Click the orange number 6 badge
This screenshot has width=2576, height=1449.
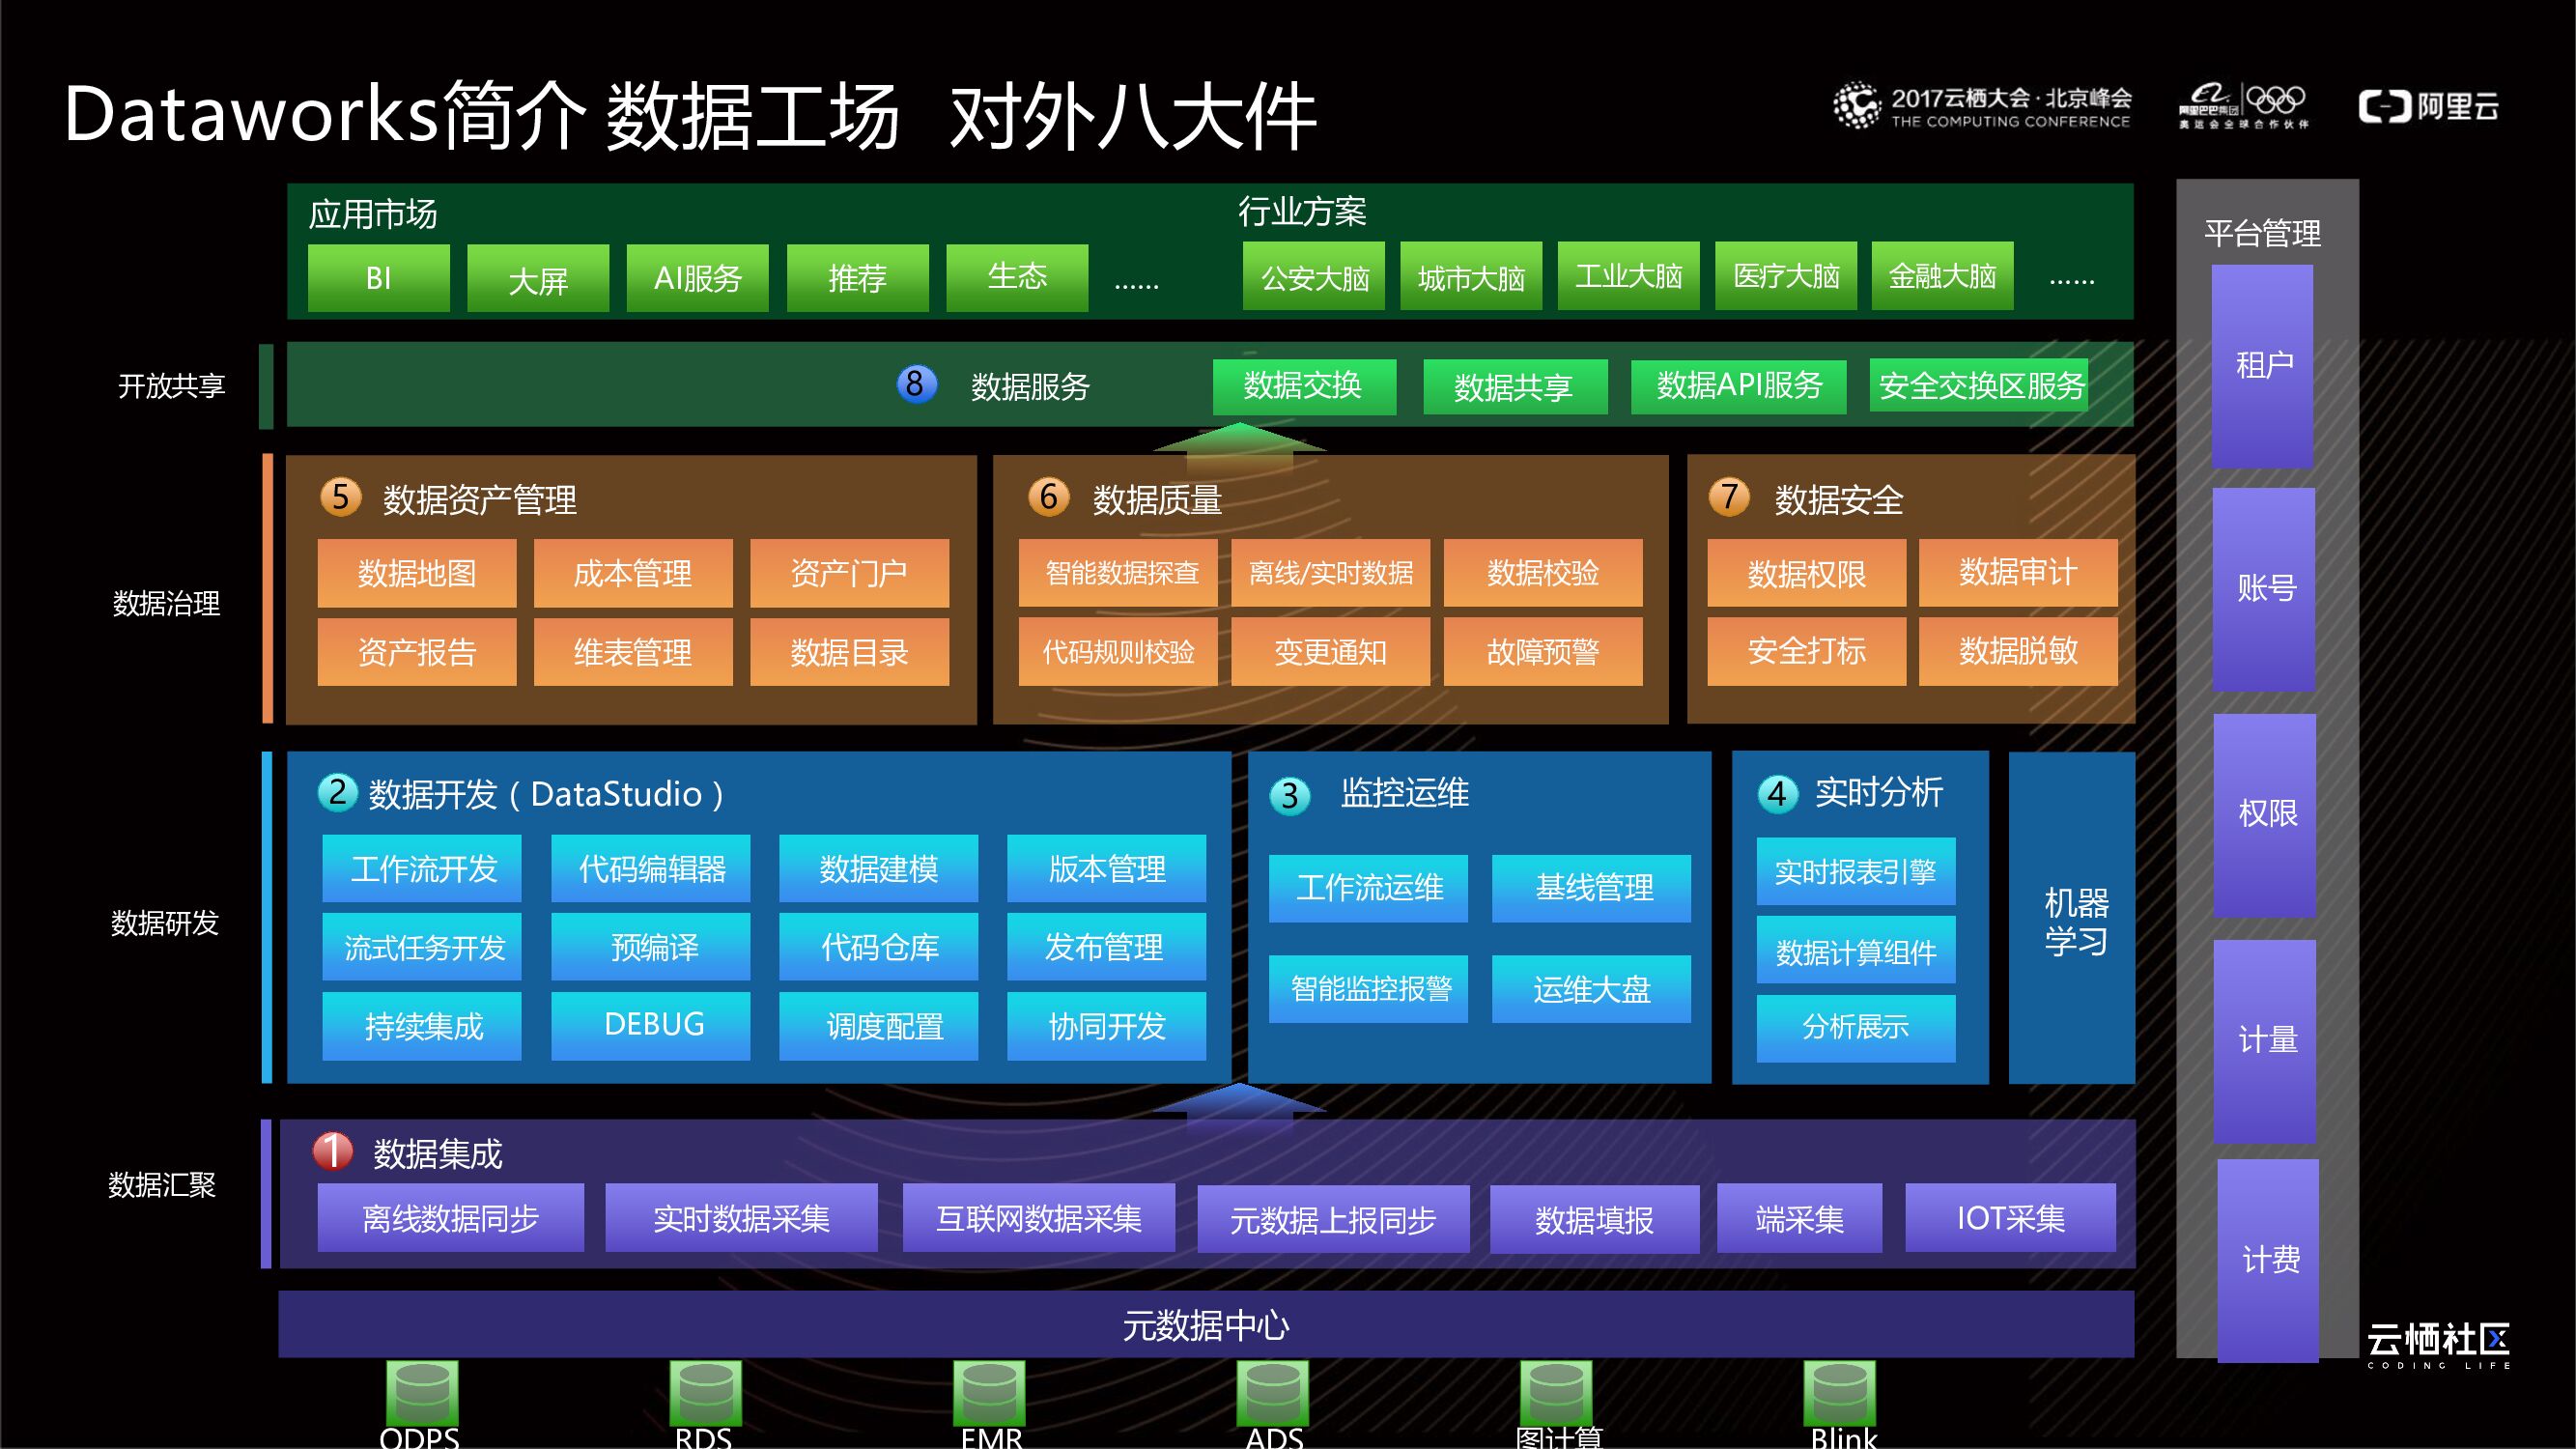pyautogui.click(x=1048, y=497)
